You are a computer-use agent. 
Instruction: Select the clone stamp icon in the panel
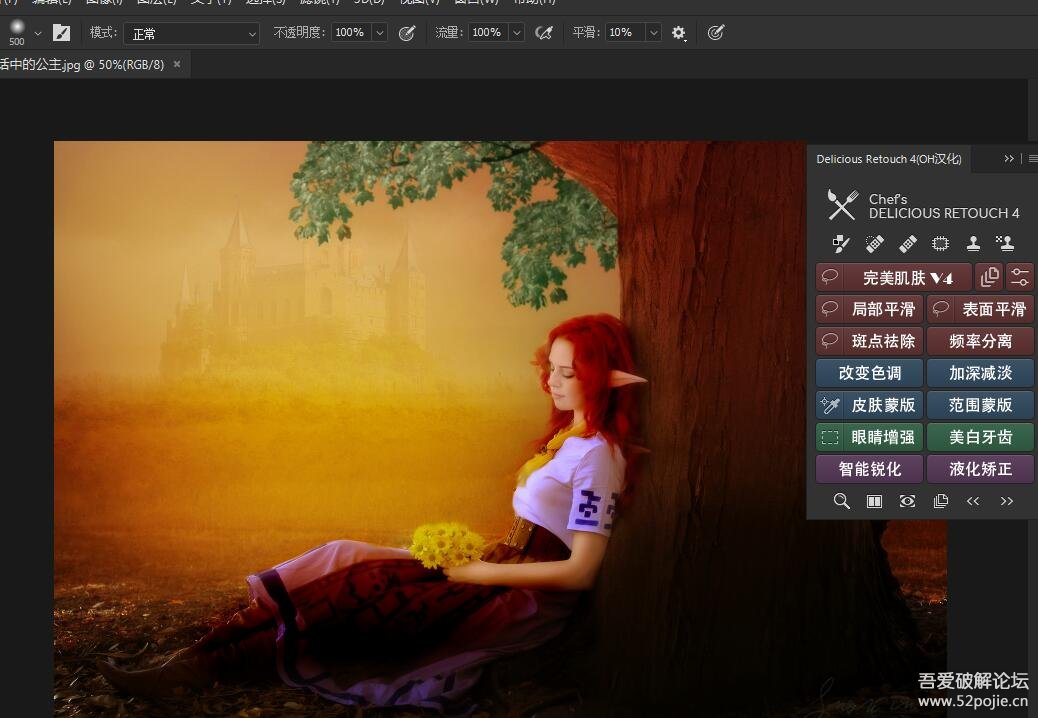(973, 244)
